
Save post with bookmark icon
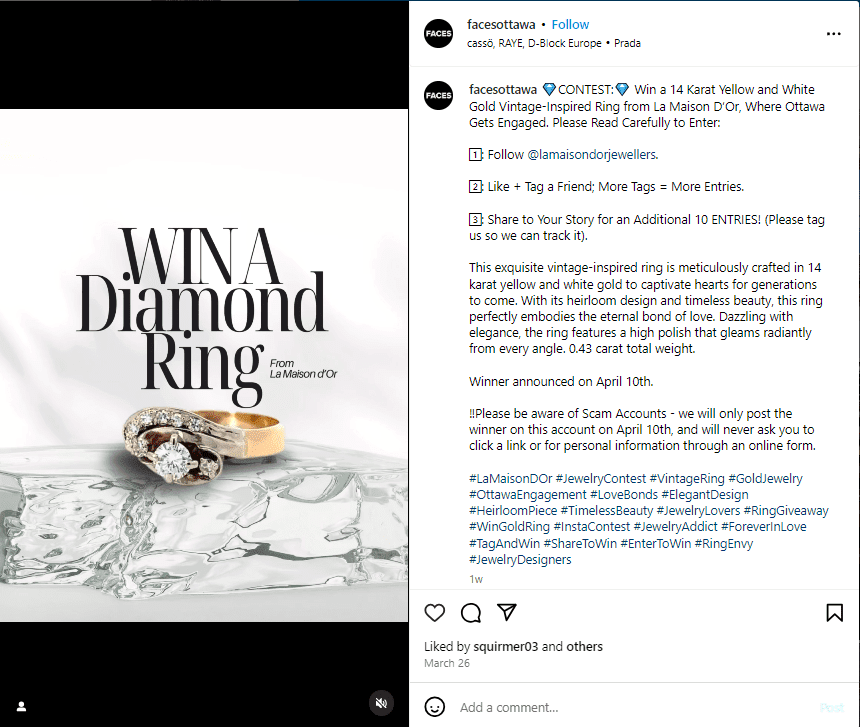[x=834, y=613]
